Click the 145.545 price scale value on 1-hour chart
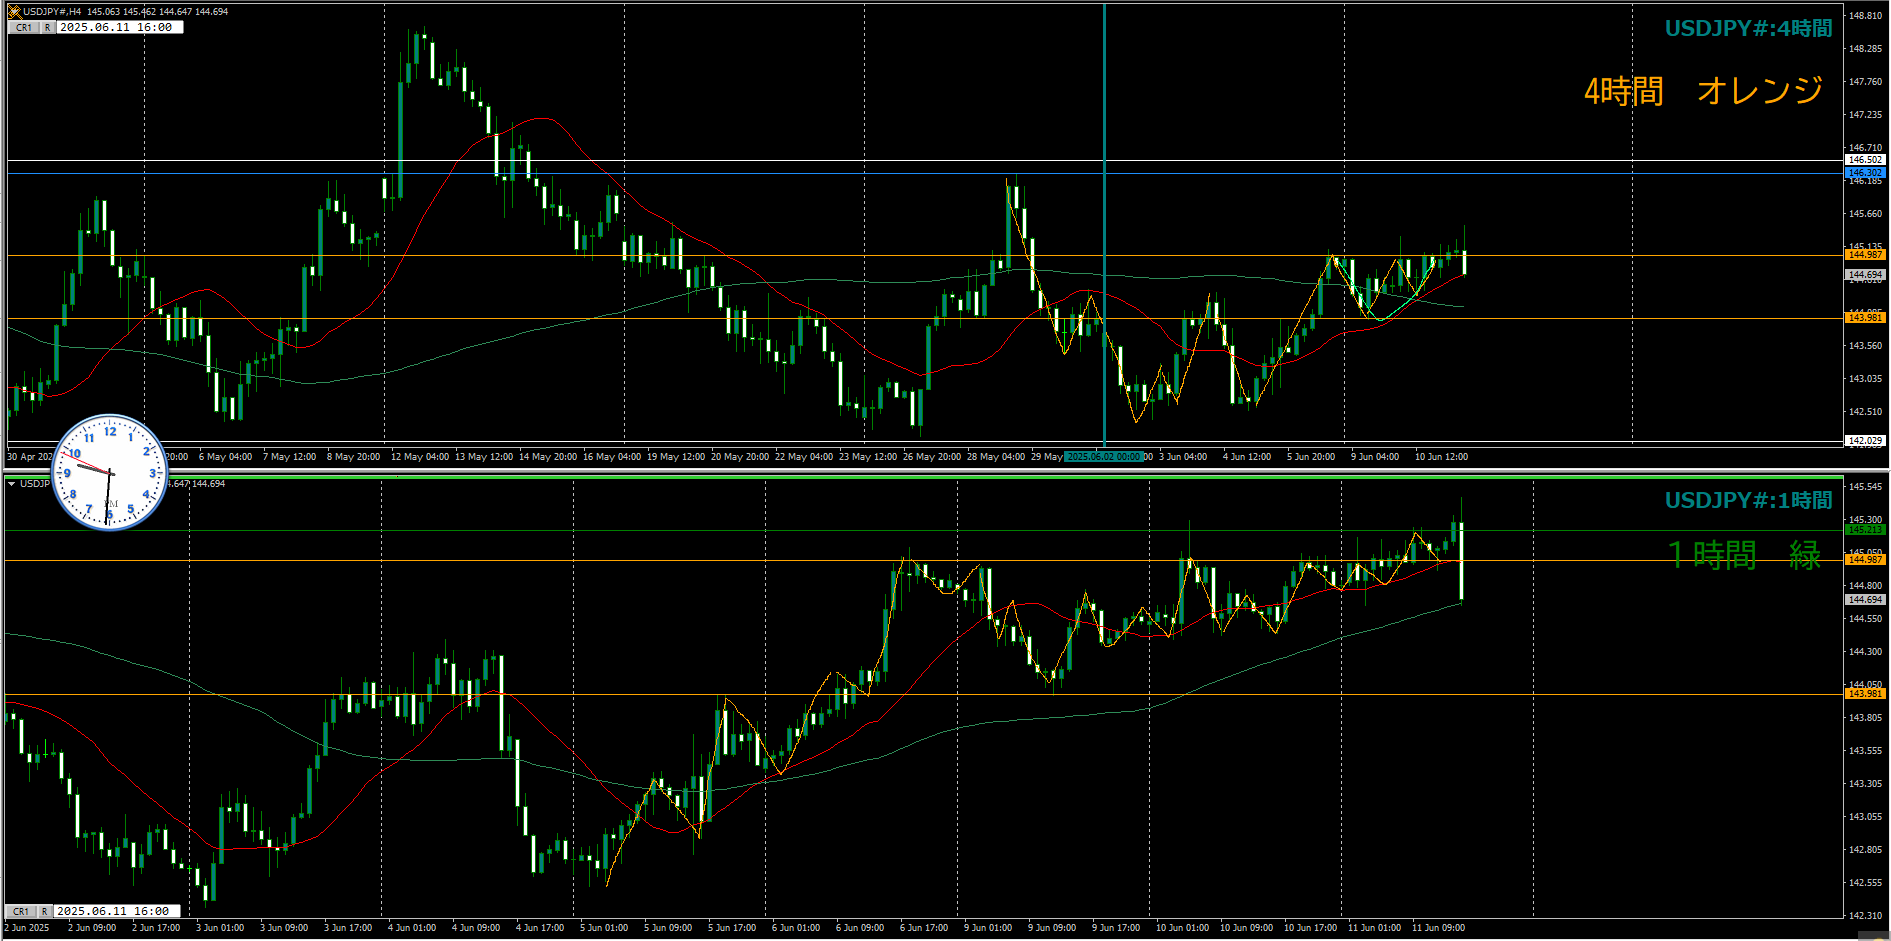1891x941 pixels. point(1866,487)
